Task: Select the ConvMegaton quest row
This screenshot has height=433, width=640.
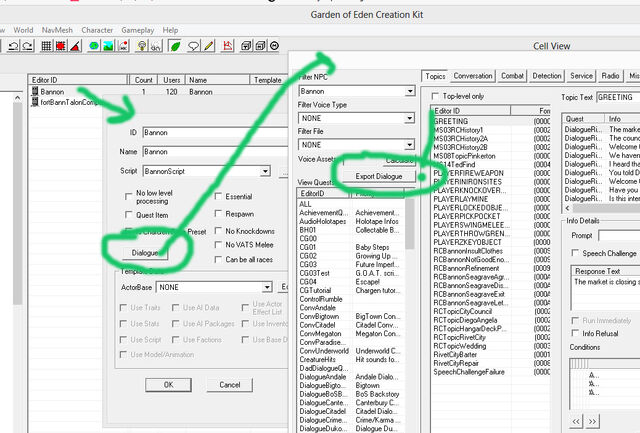Action: [x=351, y=333]
